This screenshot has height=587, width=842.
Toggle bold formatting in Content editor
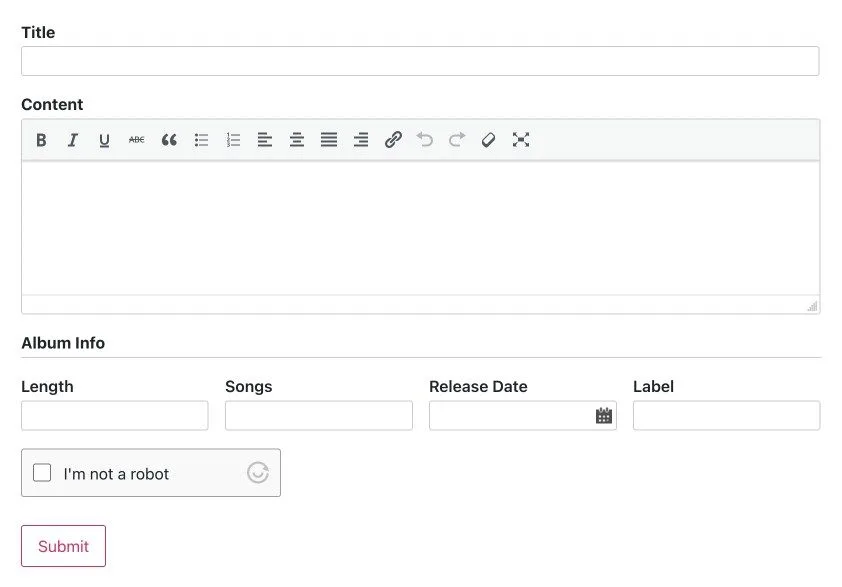pyautogui.click(x=41, y=140)
